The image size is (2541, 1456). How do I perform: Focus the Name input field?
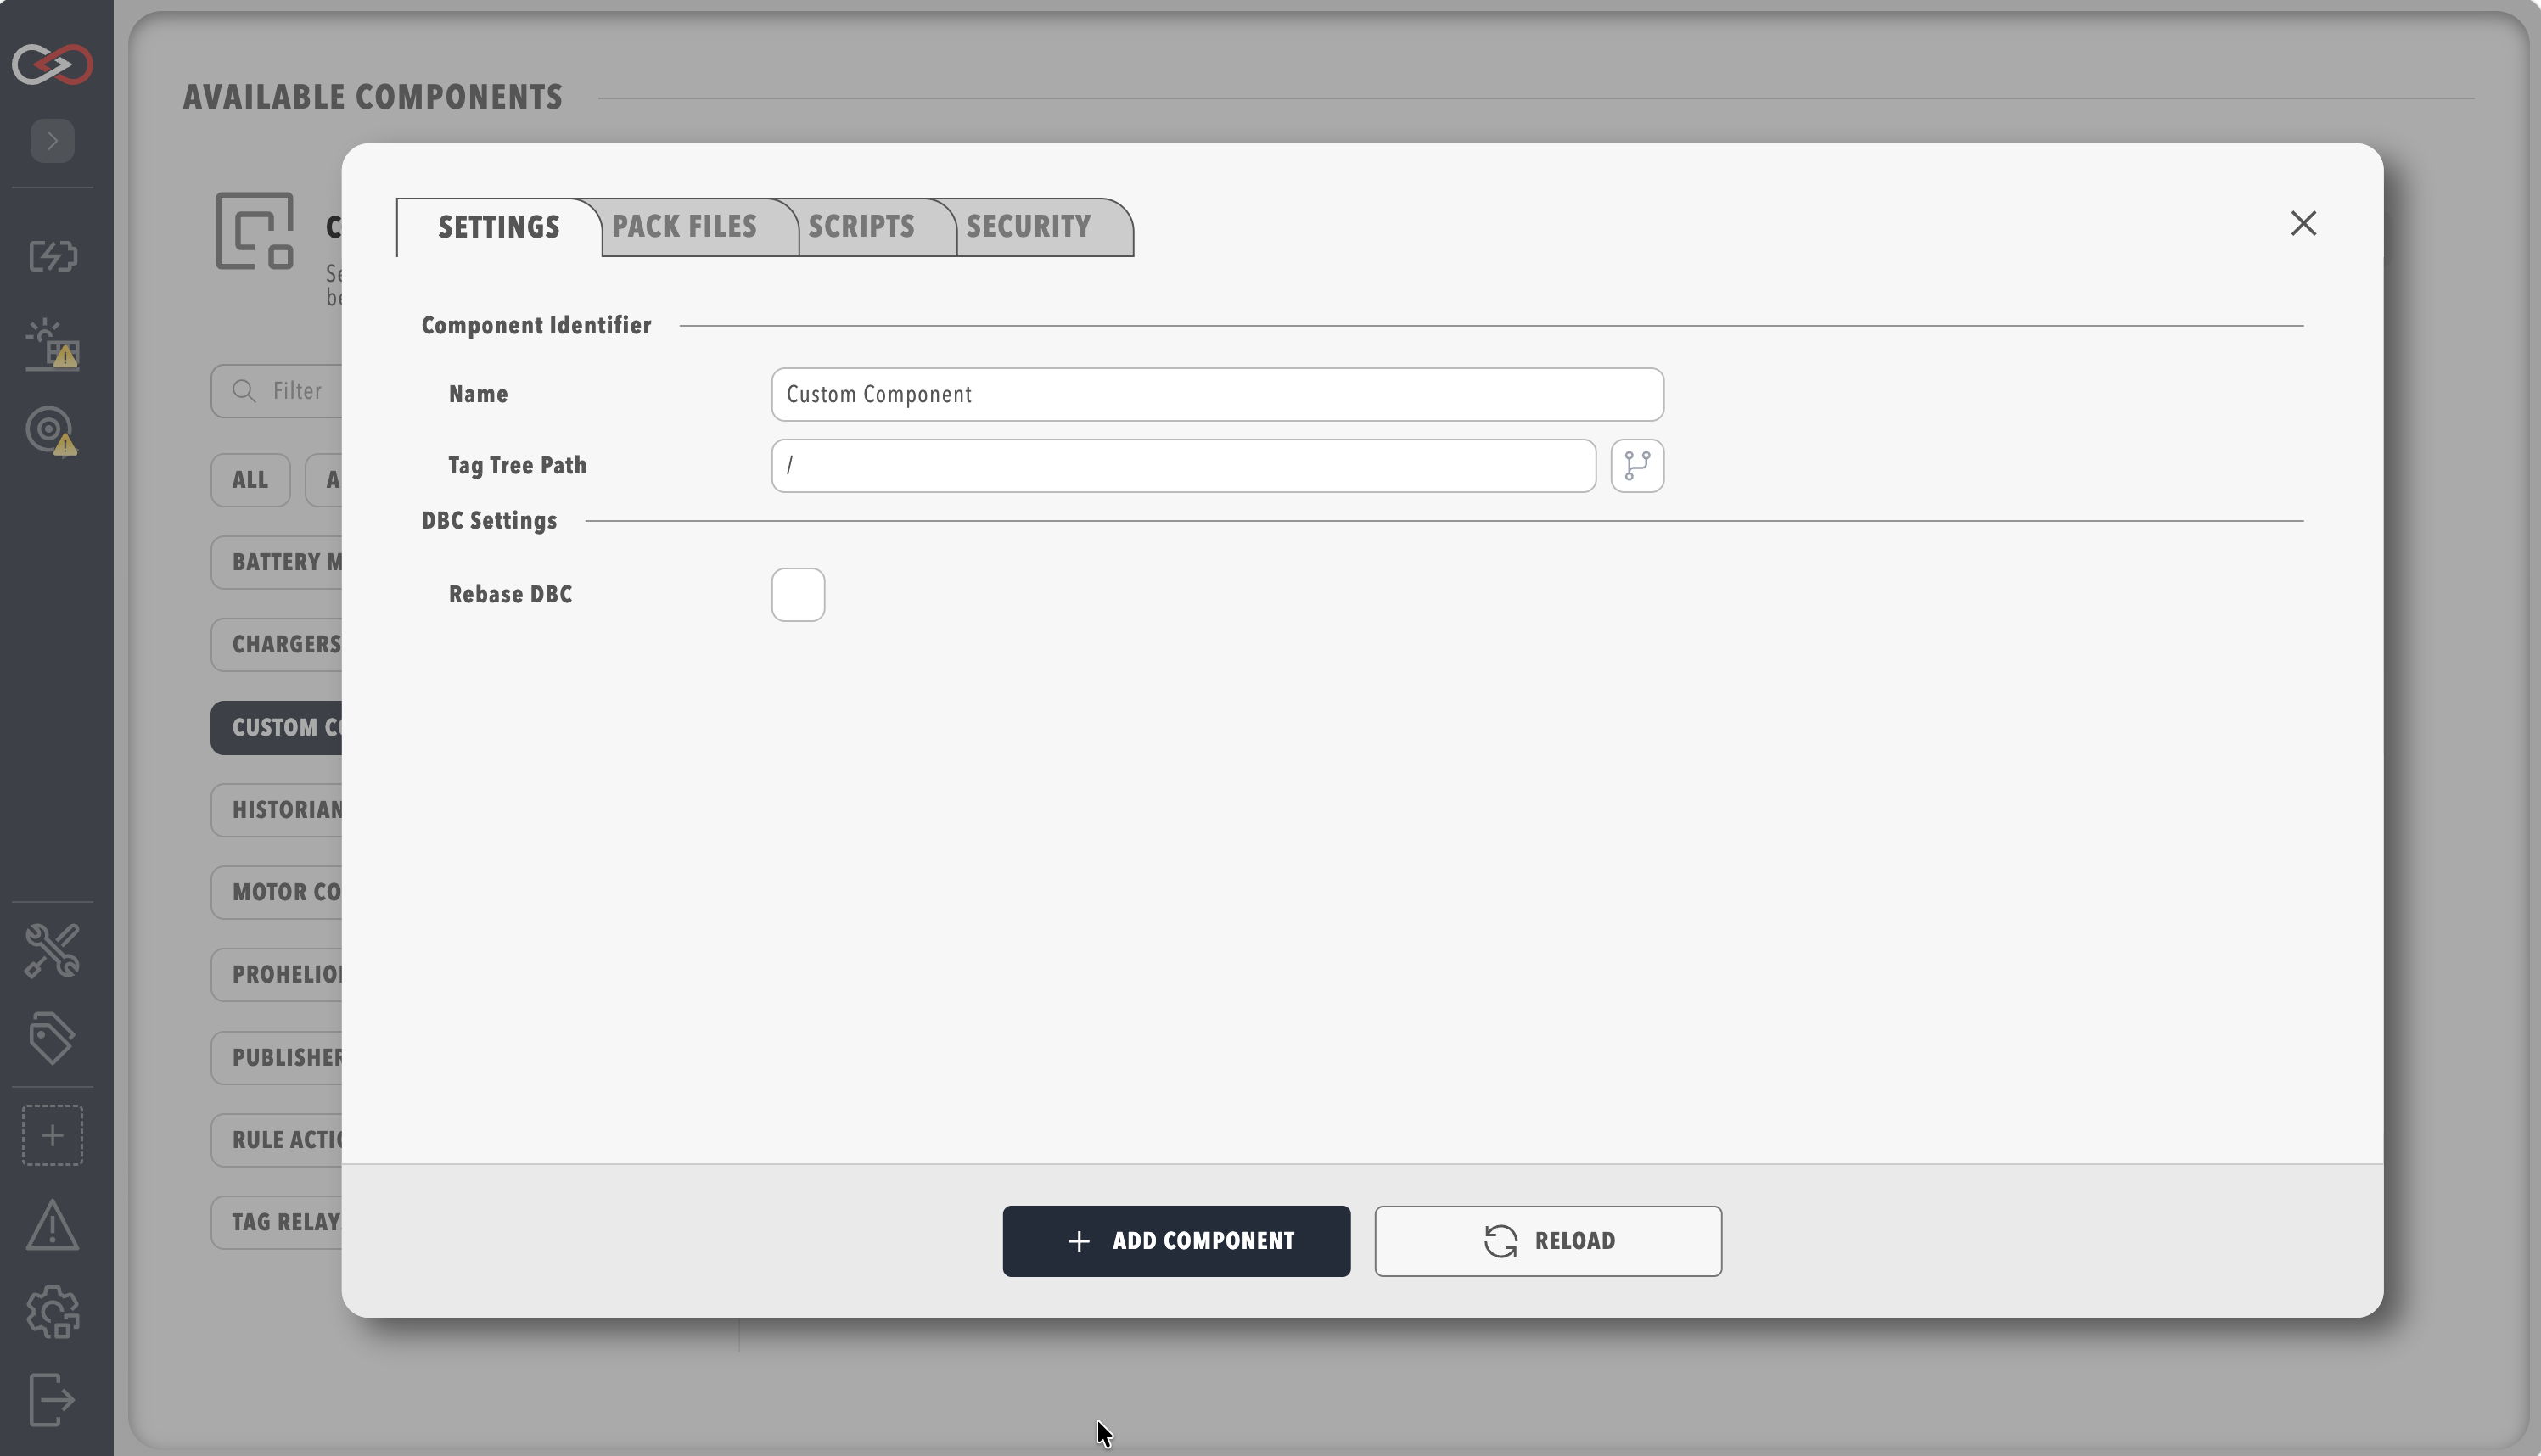[x=1217, y=395]
